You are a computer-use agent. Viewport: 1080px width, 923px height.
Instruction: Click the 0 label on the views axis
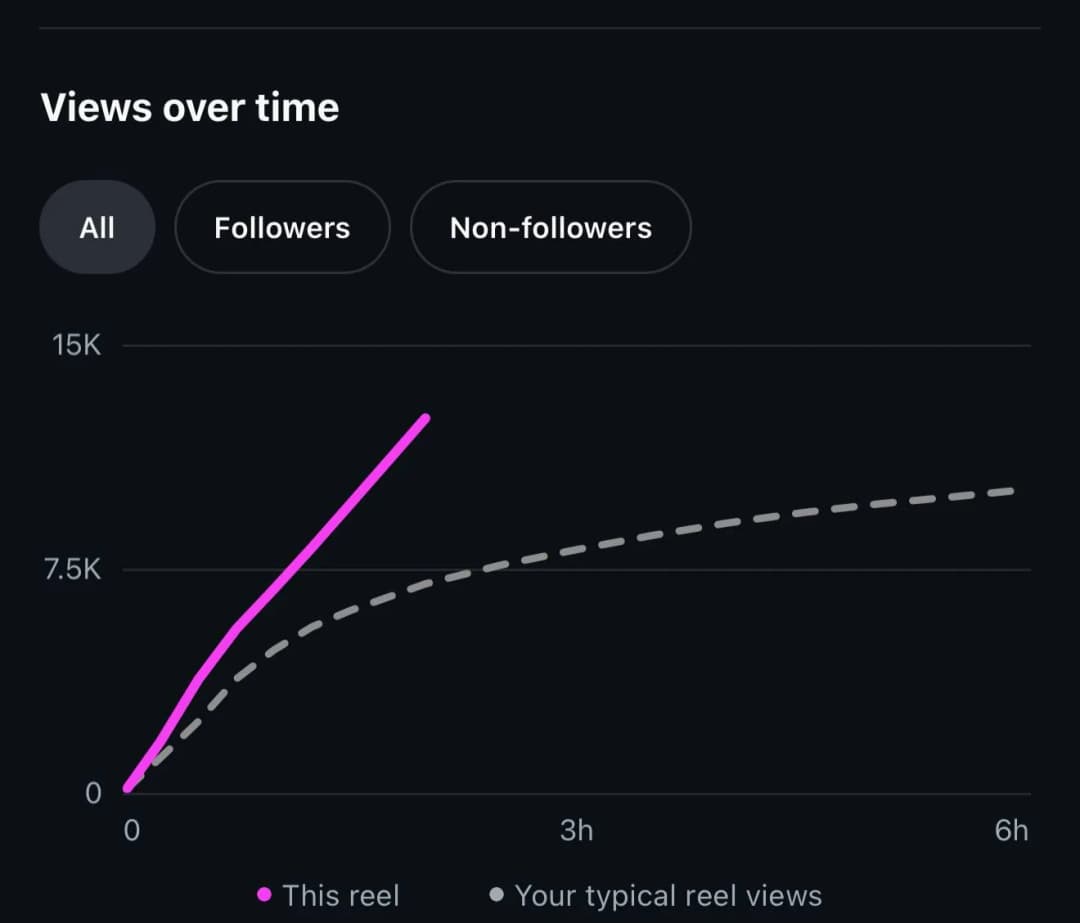click(93, 793)
